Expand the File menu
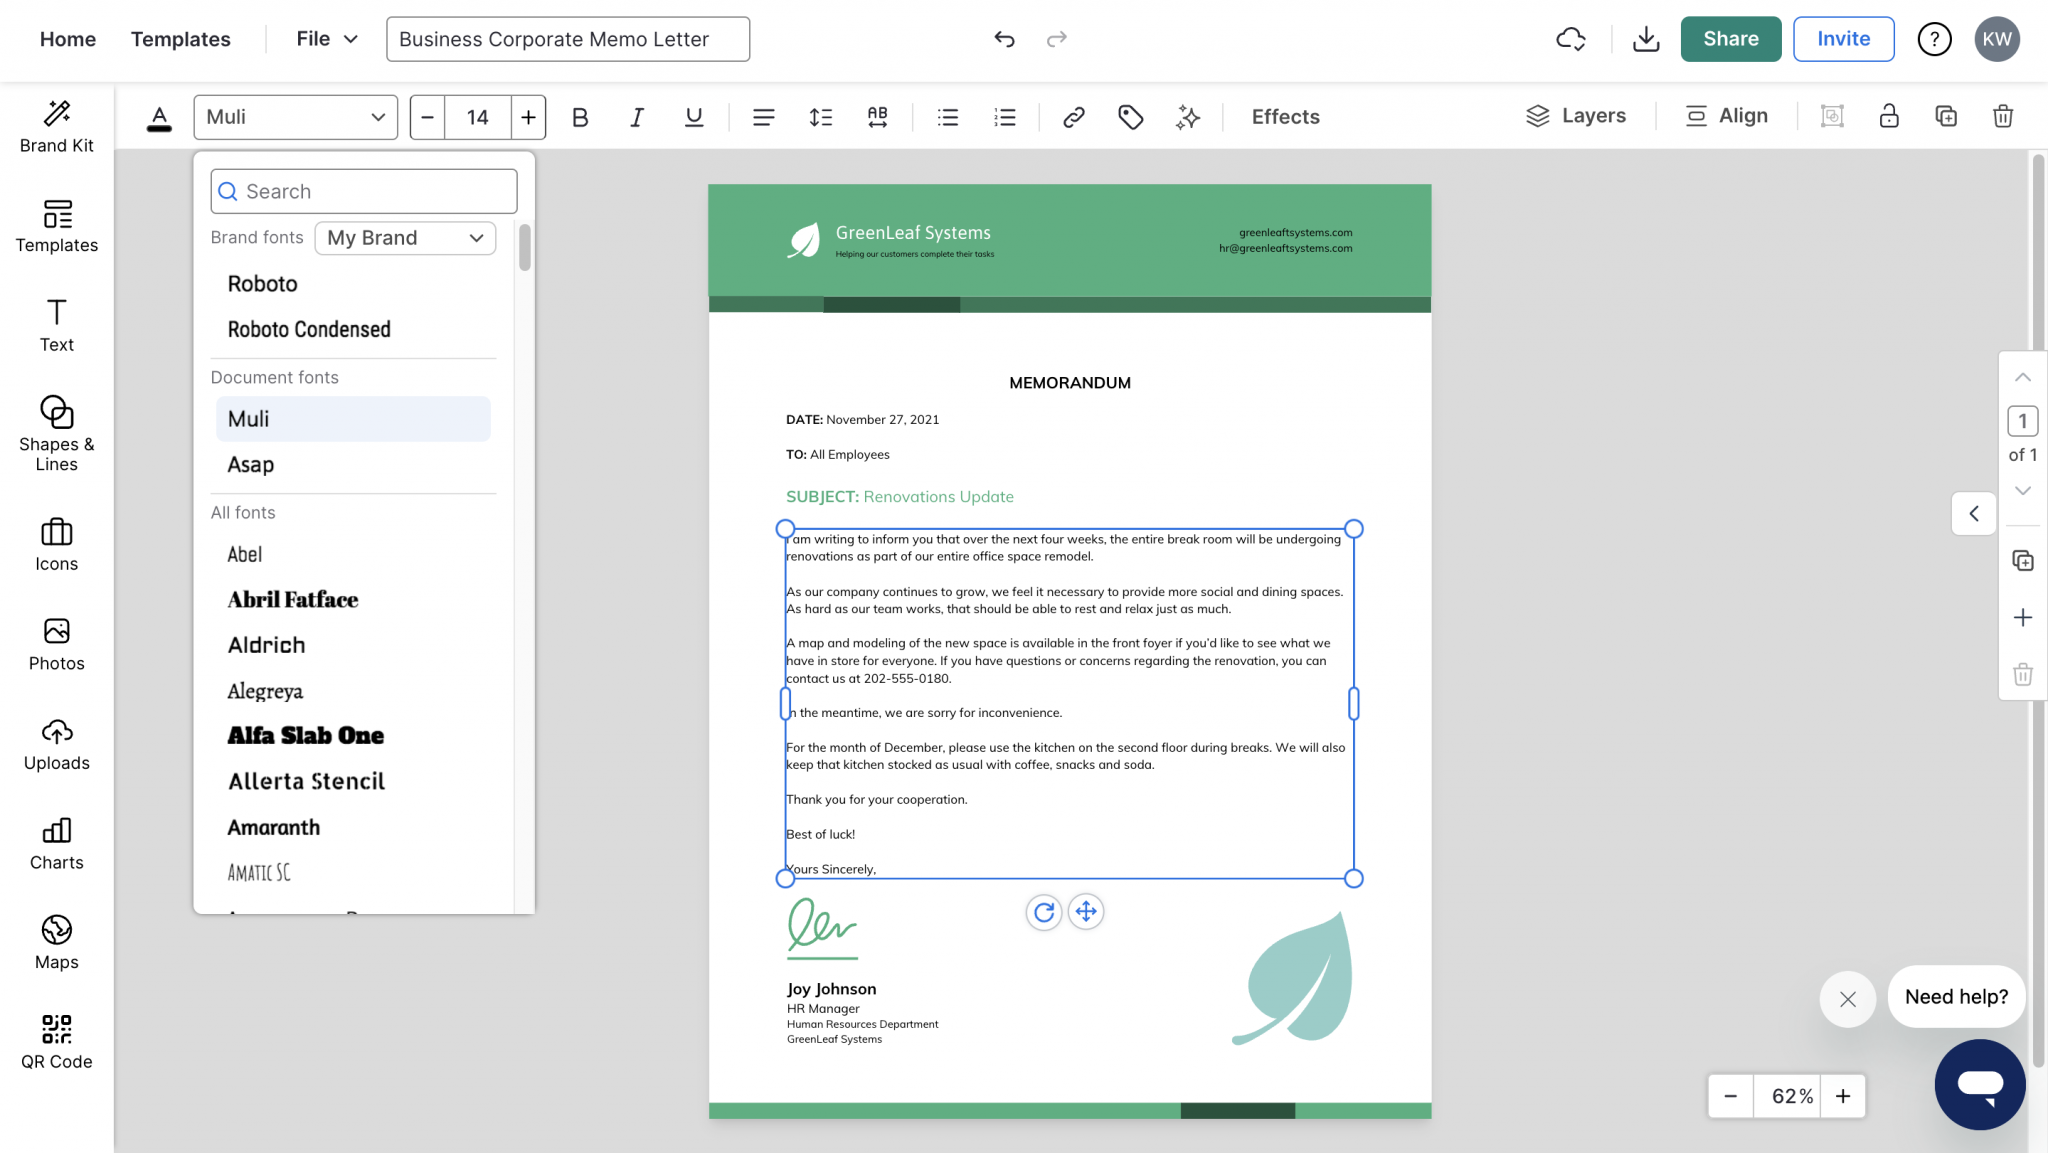Image resolution: width=2048 pixels, height=1153 pixels. [x=323, y=39]
